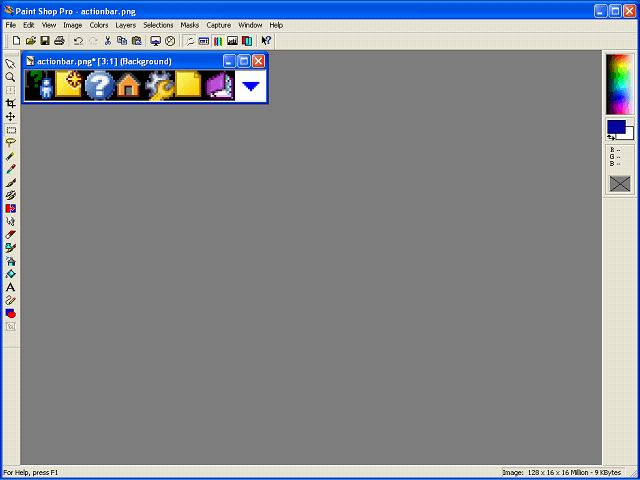Open the Window menu

pos(250,25)
